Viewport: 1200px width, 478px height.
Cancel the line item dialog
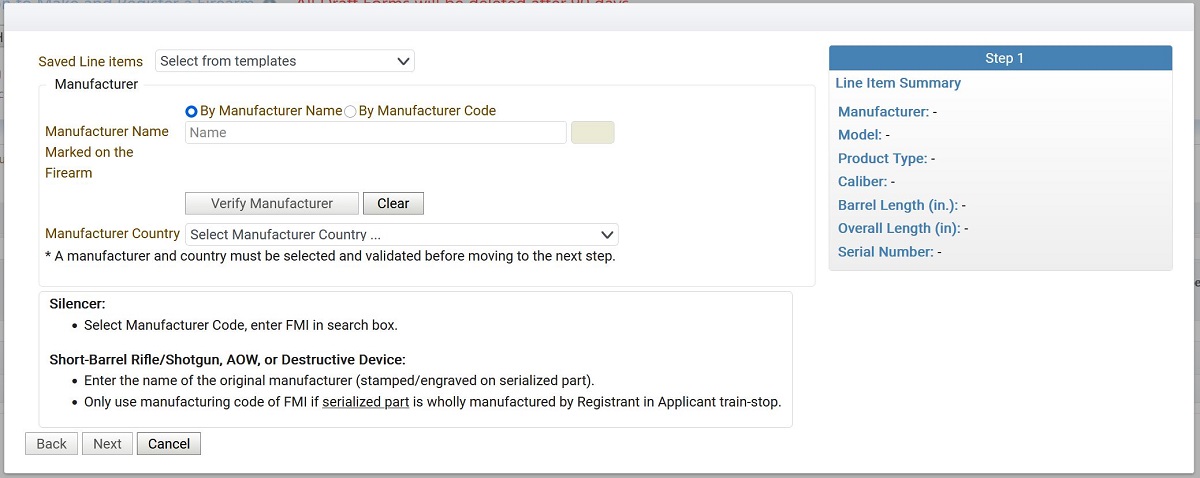[169, 443]
